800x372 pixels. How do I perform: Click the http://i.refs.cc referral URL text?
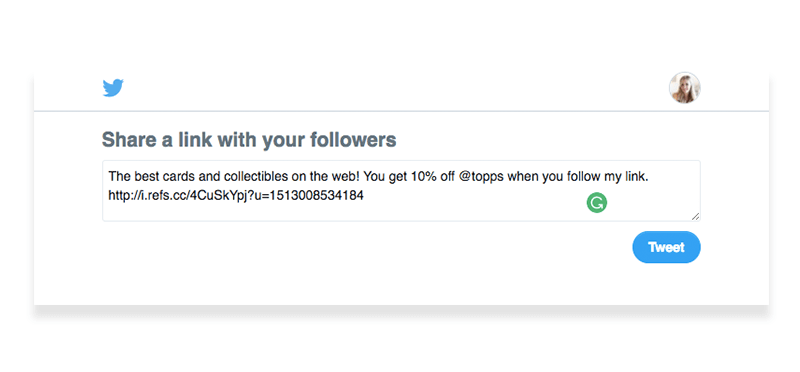tap(236, 195)
